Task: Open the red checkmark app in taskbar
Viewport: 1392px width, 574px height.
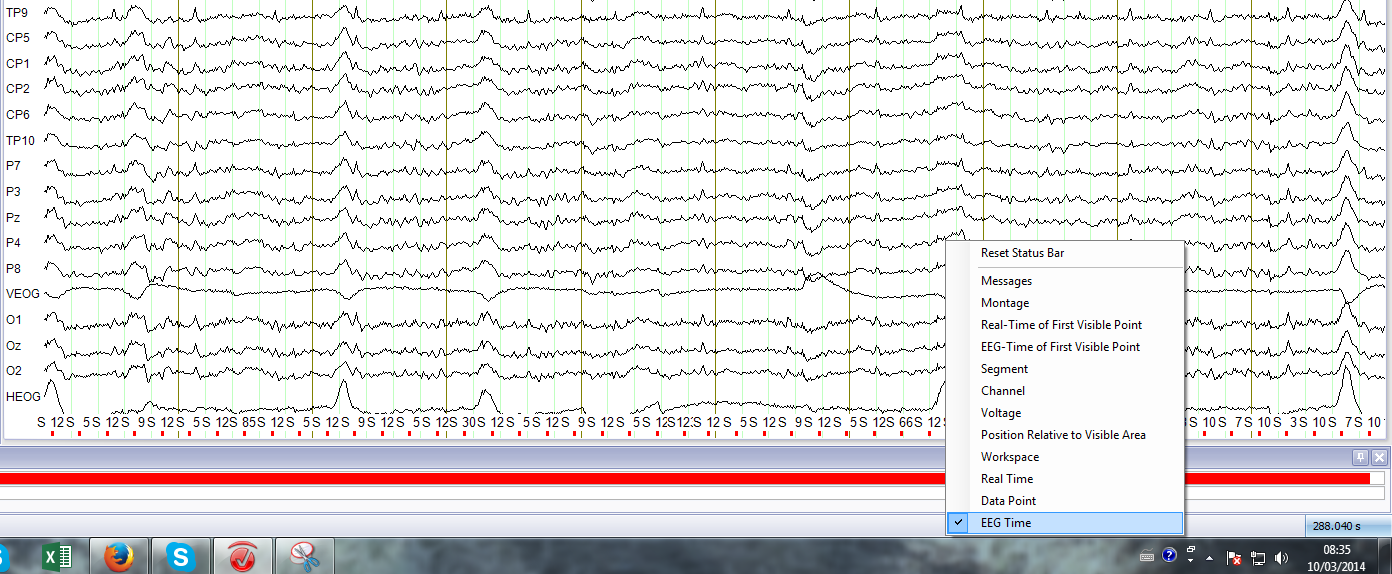Action: click(242, 556)
